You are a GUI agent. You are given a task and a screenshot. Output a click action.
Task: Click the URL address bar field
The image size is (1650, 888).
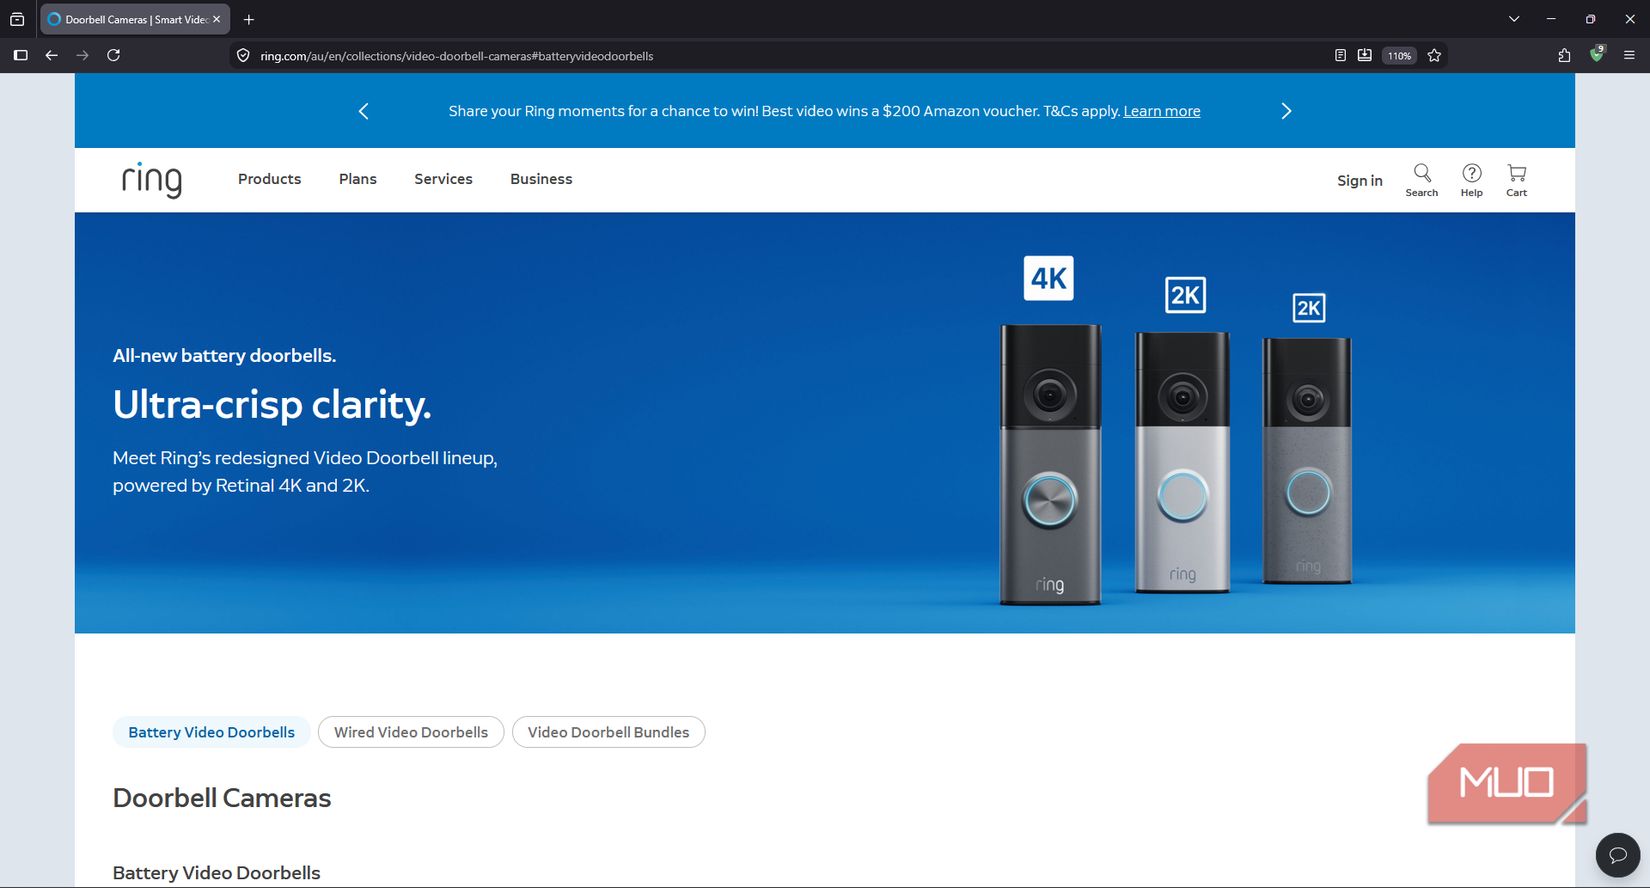click(x=780, y=56)
